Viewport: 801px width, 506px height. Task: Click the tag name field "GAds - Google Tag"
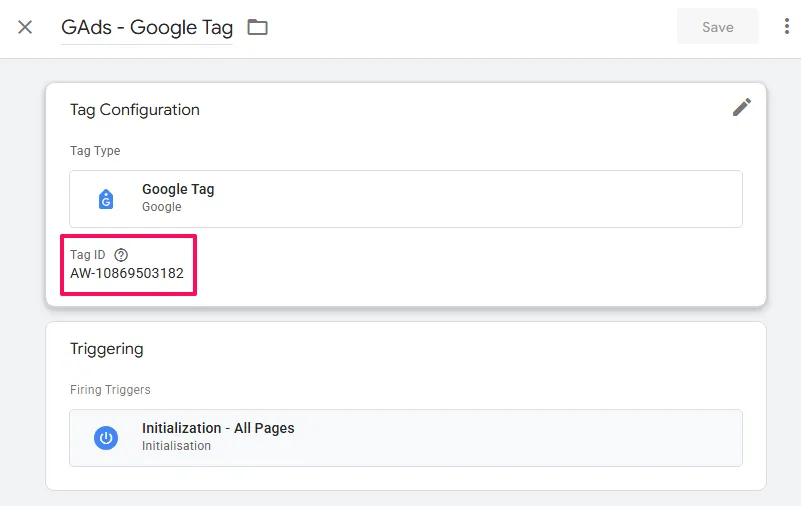[146, 27]
